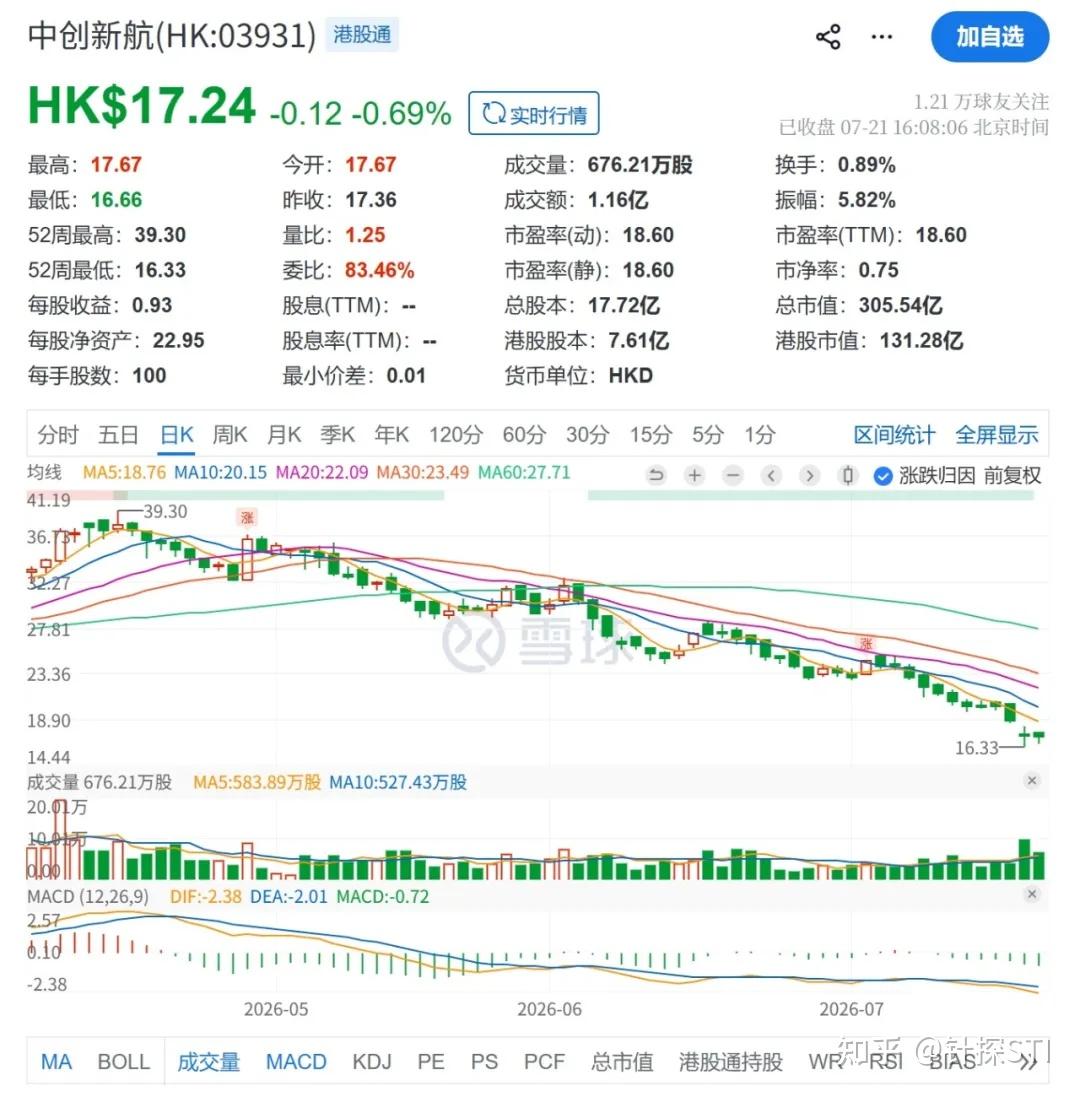This screenshot has height=1097, width=1080.
Task: Click the MA20:22.09 legend value
Action: (322, 473)
